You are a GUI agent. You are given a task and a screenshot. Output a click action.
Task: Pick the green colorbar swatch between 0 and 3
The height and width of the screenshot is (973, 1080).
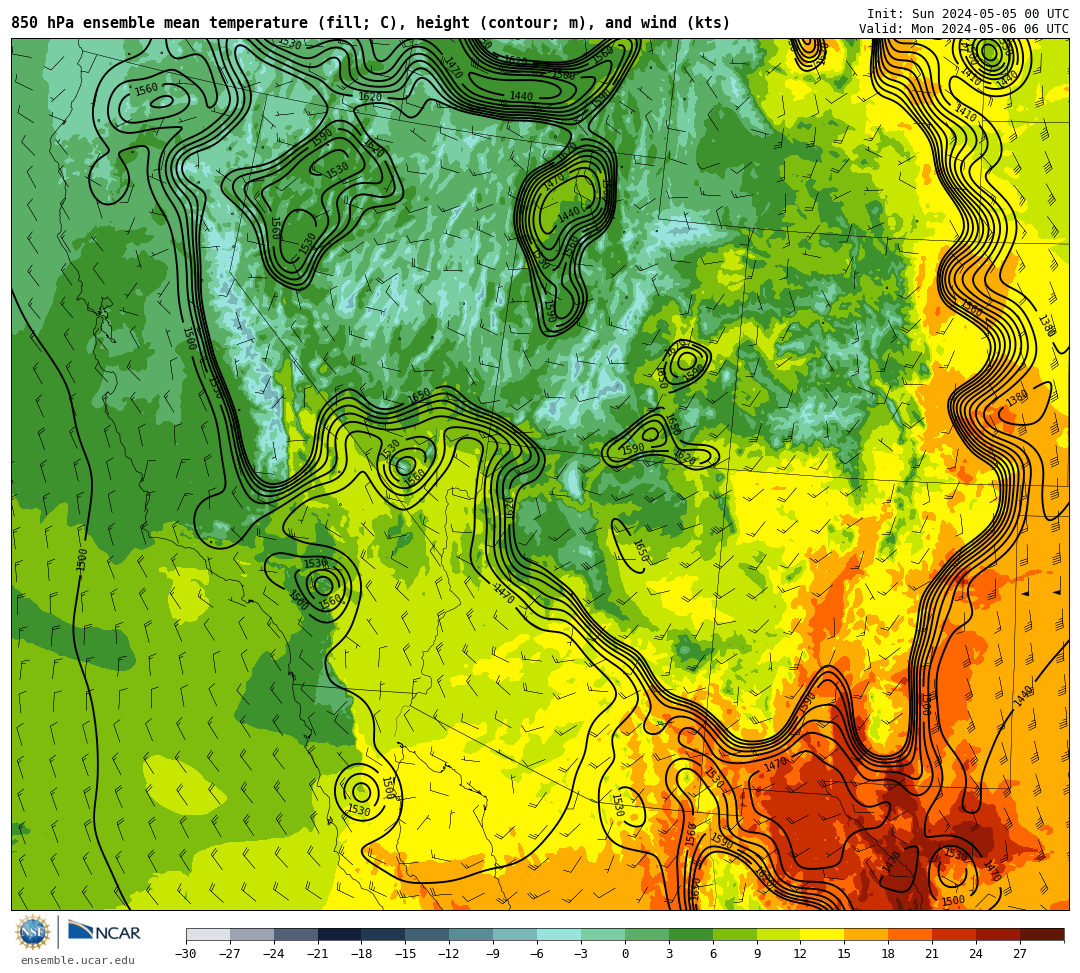tap(647, 934)
